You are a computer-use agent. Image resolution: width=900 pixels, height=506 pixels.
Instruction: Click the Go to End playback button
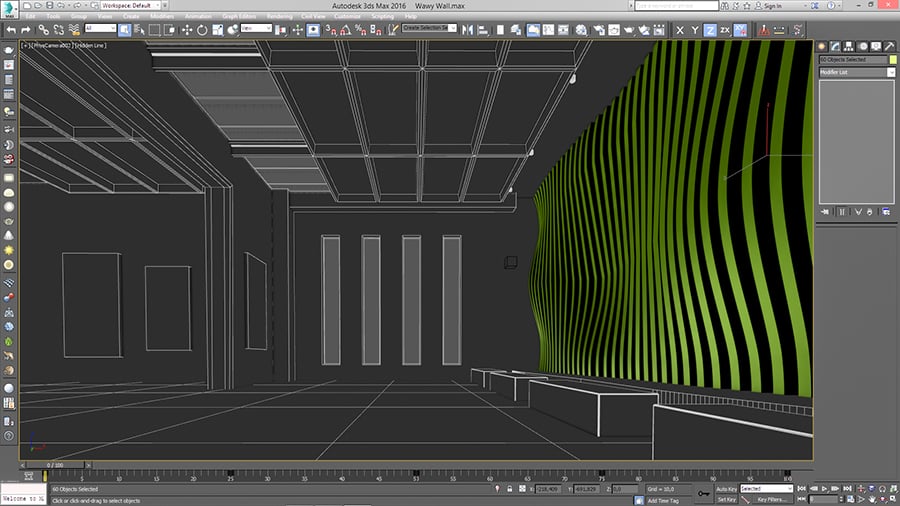click(x=847, y=489)
